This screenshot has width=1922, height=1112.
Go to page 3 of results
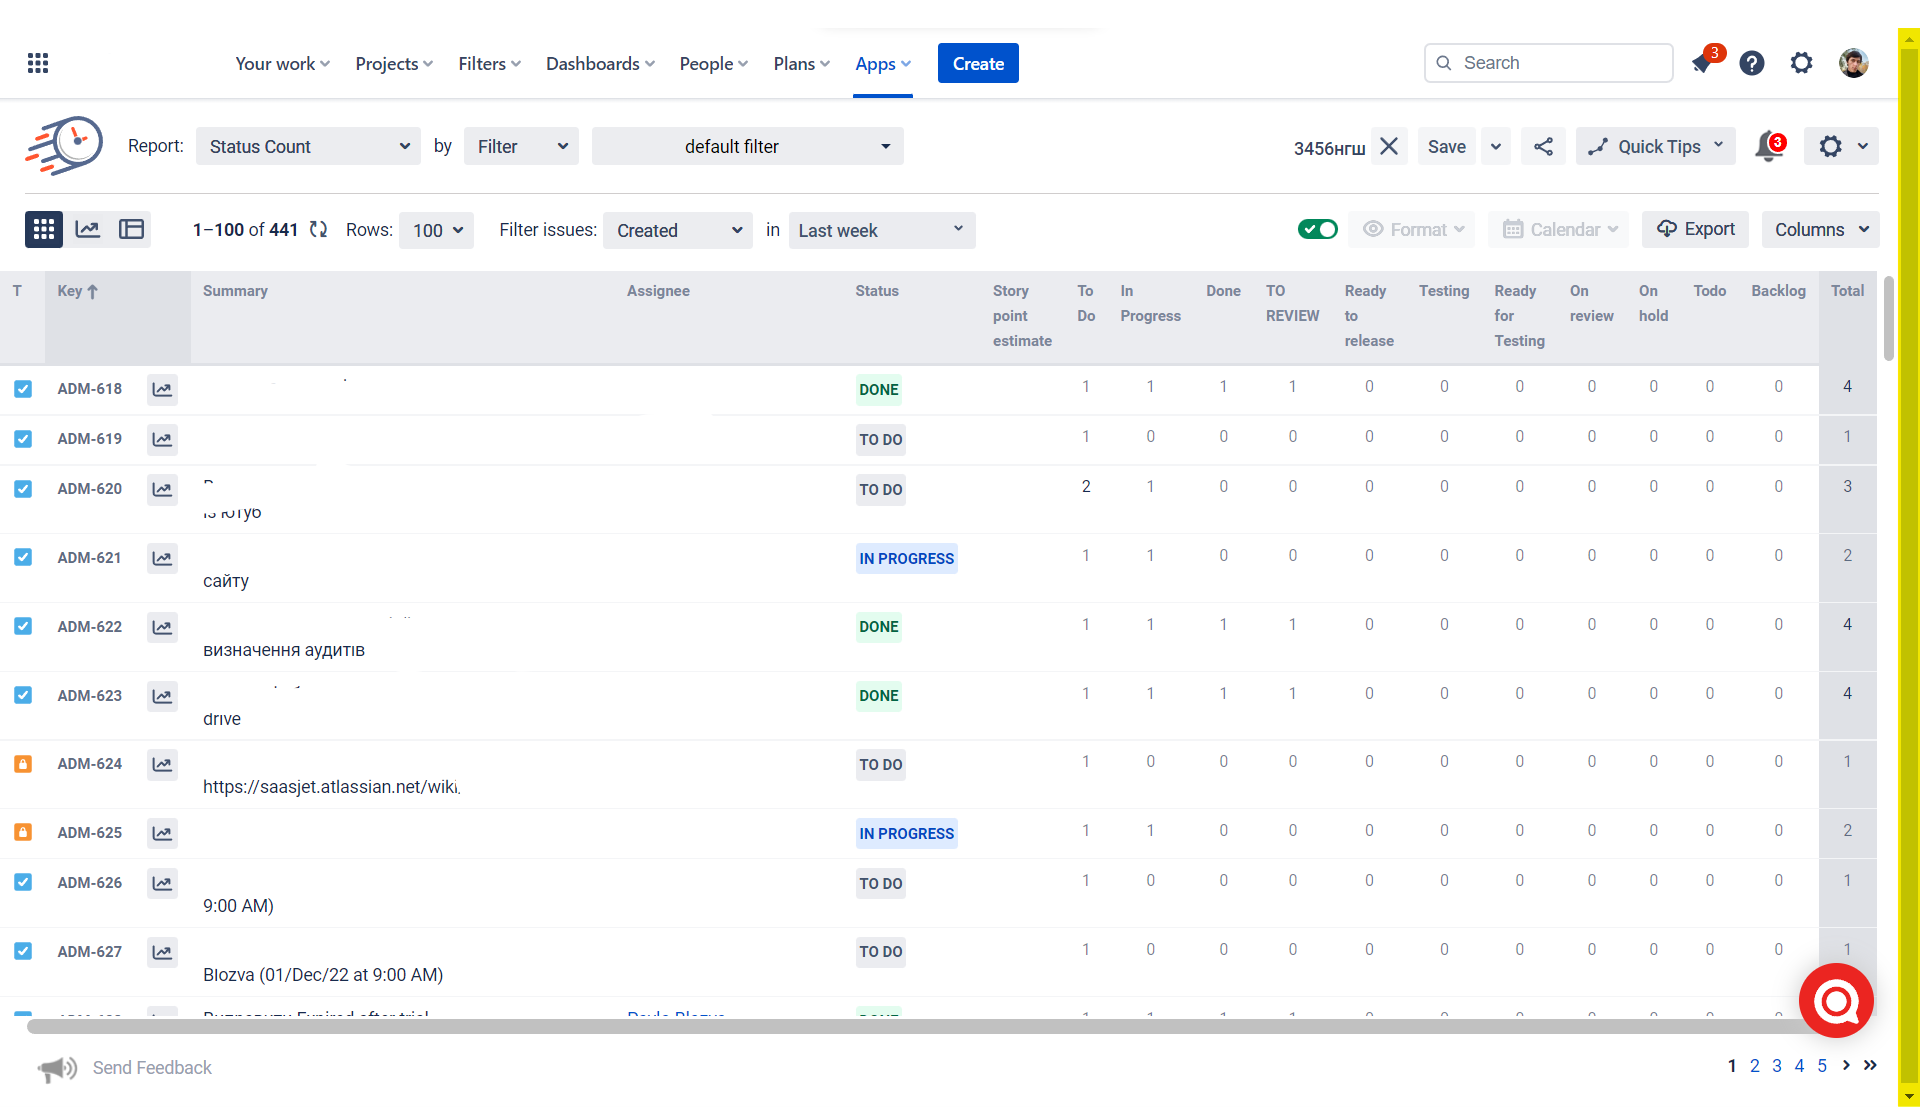point(1777,1066)
